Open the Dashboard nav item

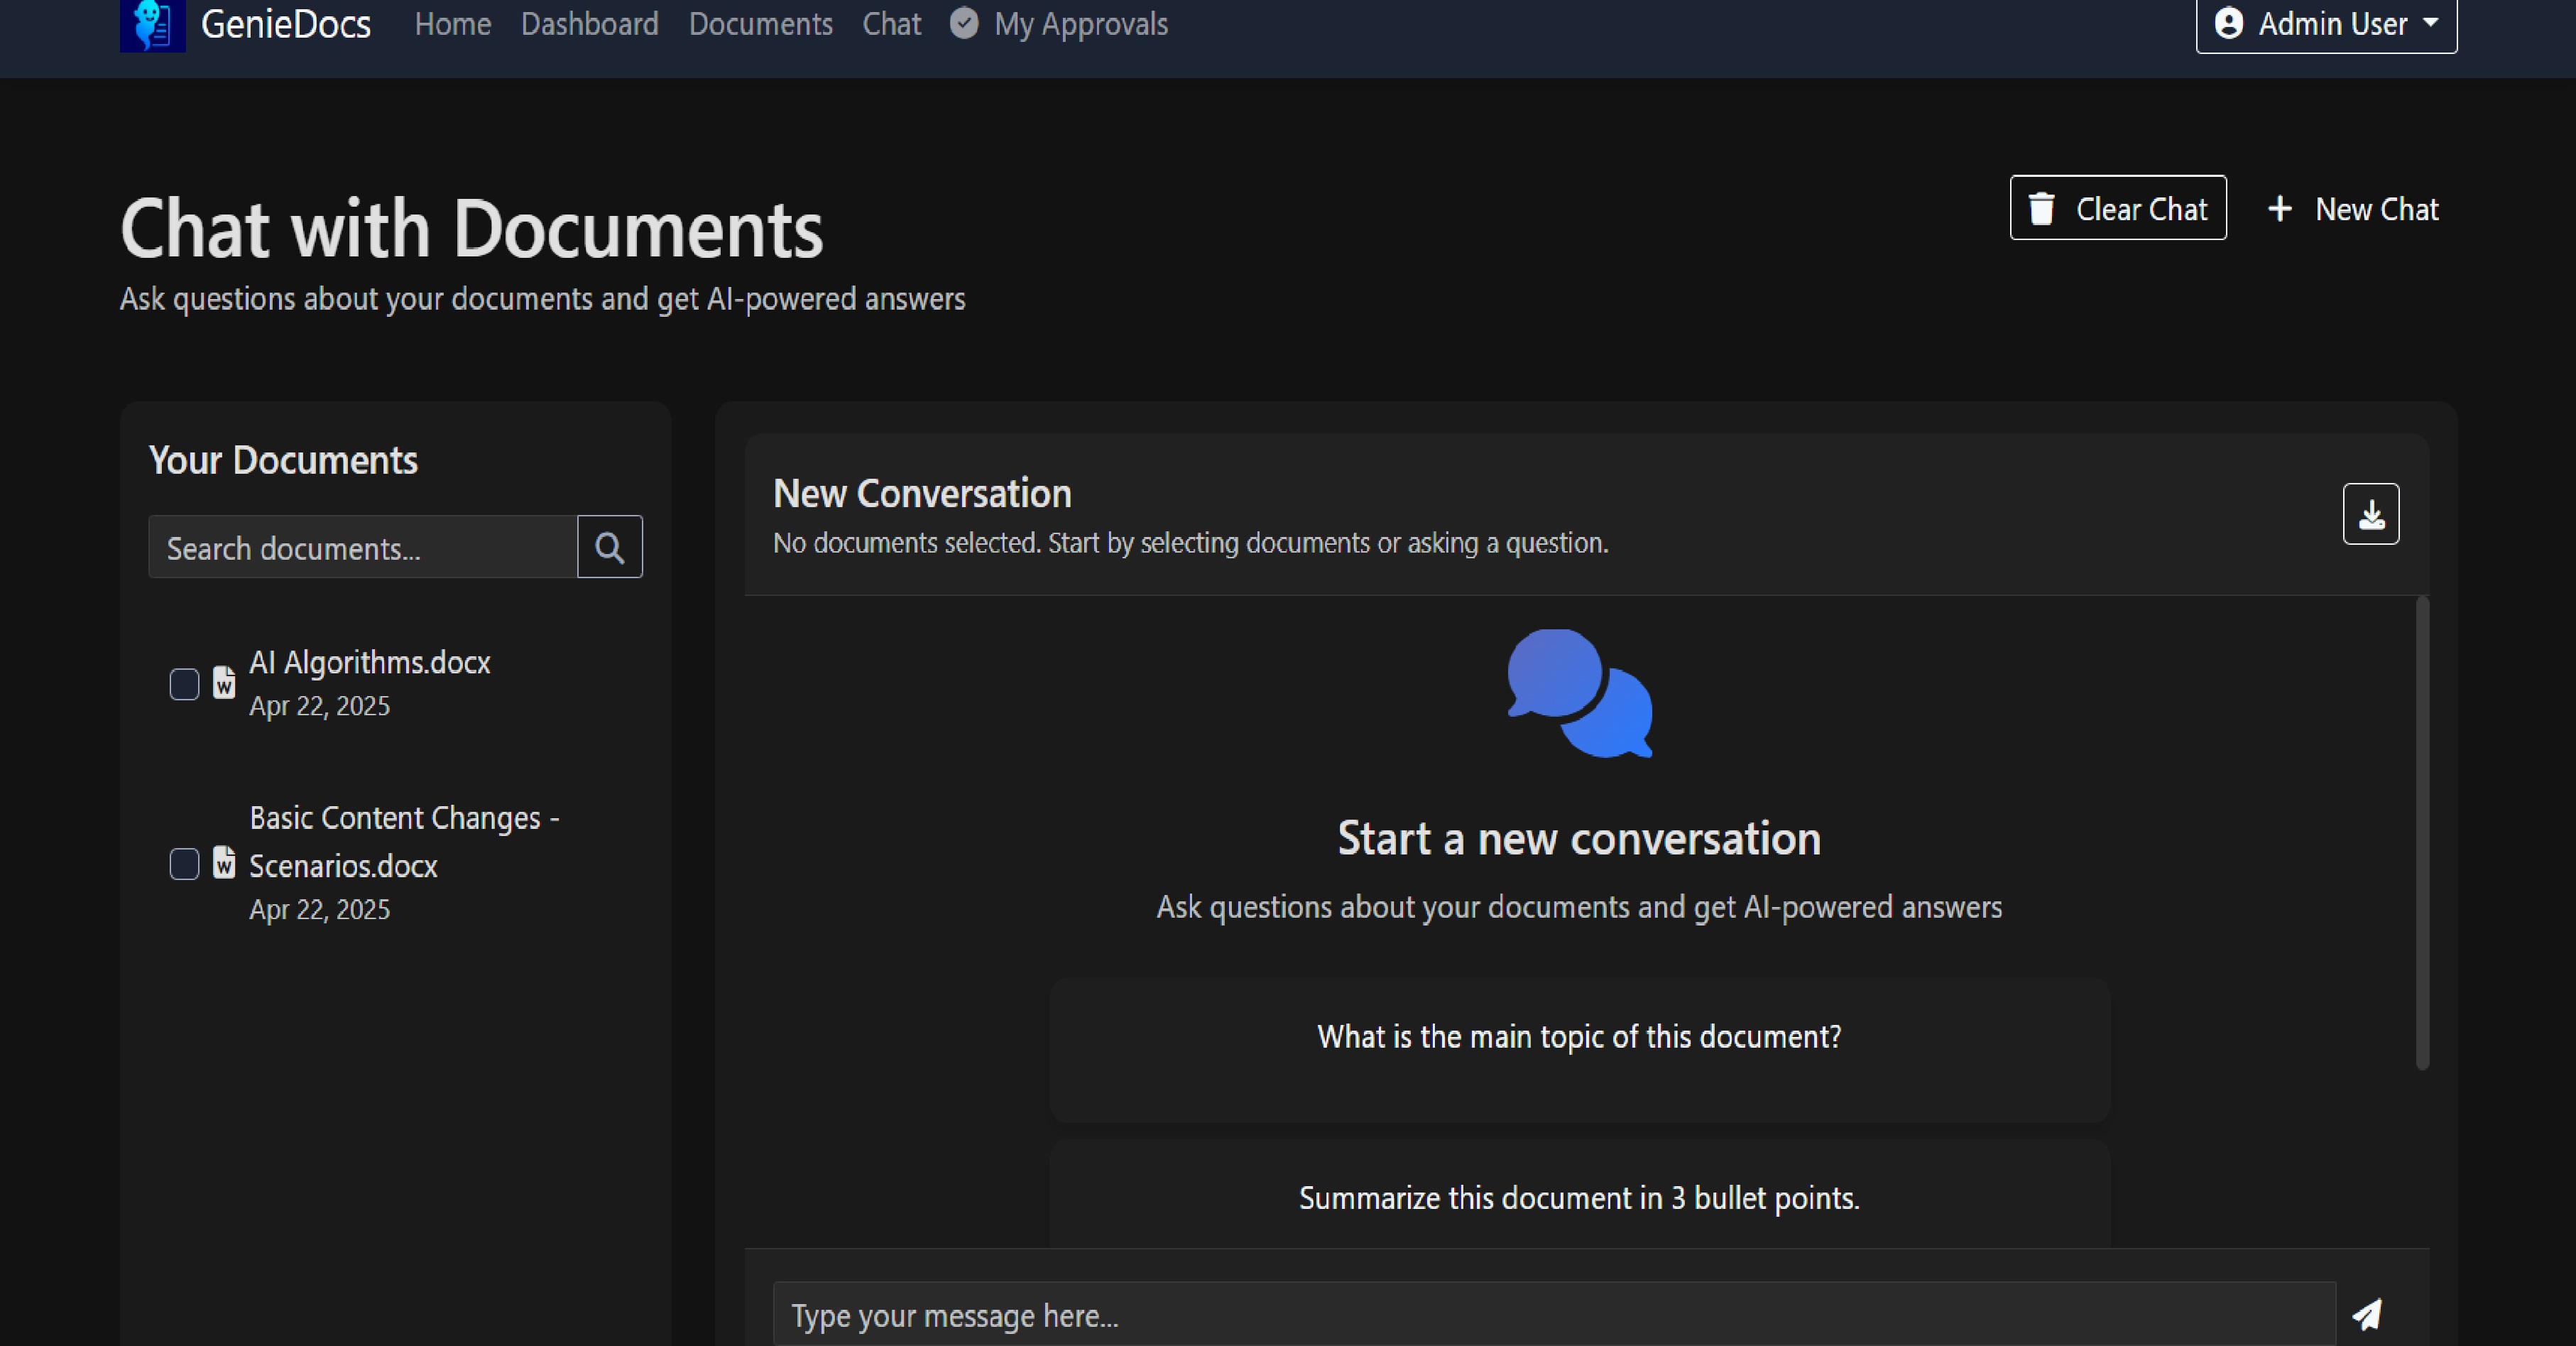pos(589,24)
